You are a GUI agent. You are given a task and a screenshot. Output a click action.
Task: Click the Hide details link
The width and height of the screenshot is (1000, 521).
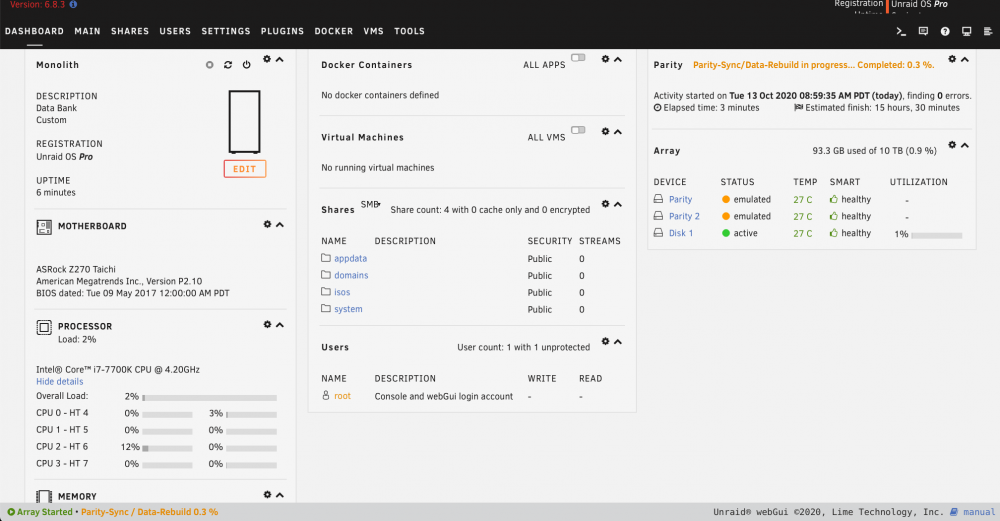(60, 381)
